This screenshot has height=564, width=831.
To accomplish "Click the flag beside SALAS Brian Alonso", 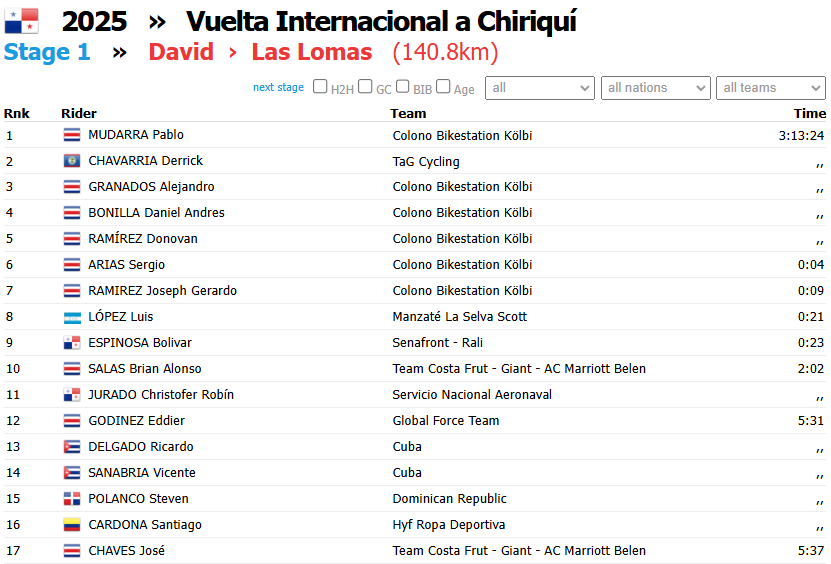I will click(72, 368).
